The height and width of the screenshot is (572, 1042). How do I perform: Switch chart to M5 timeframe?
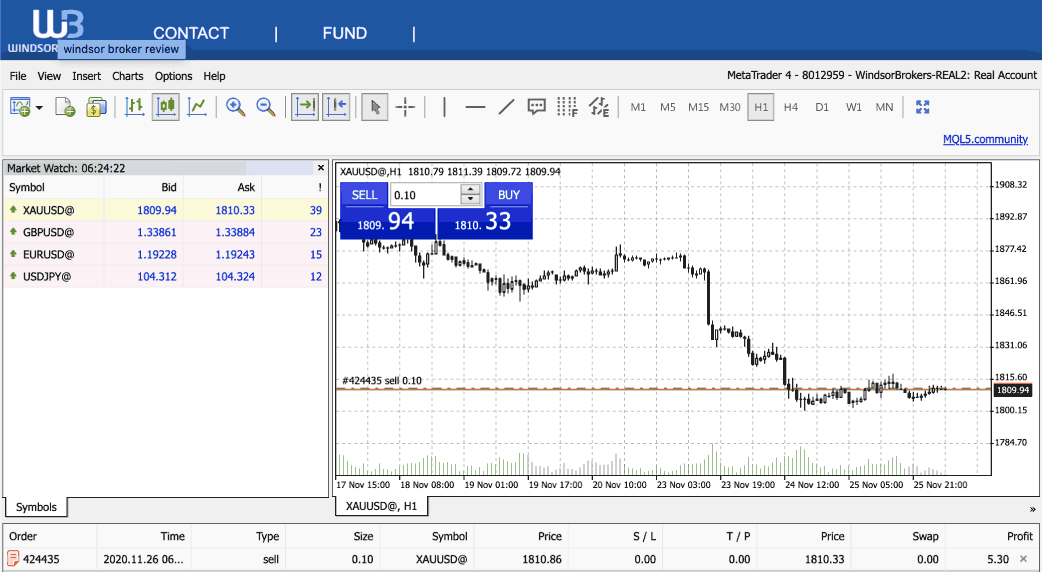668,107
